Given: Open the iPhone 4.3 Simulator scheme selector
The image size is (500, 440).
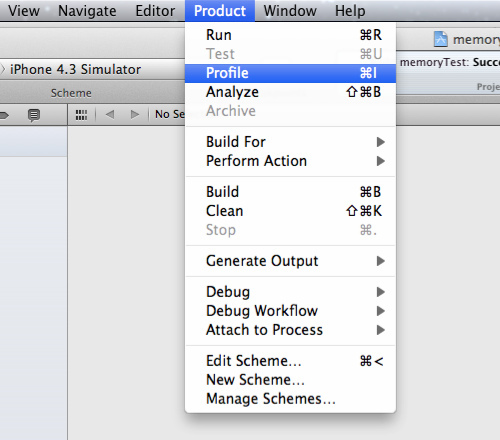Looking at the screenshot, I should (75, 70).
